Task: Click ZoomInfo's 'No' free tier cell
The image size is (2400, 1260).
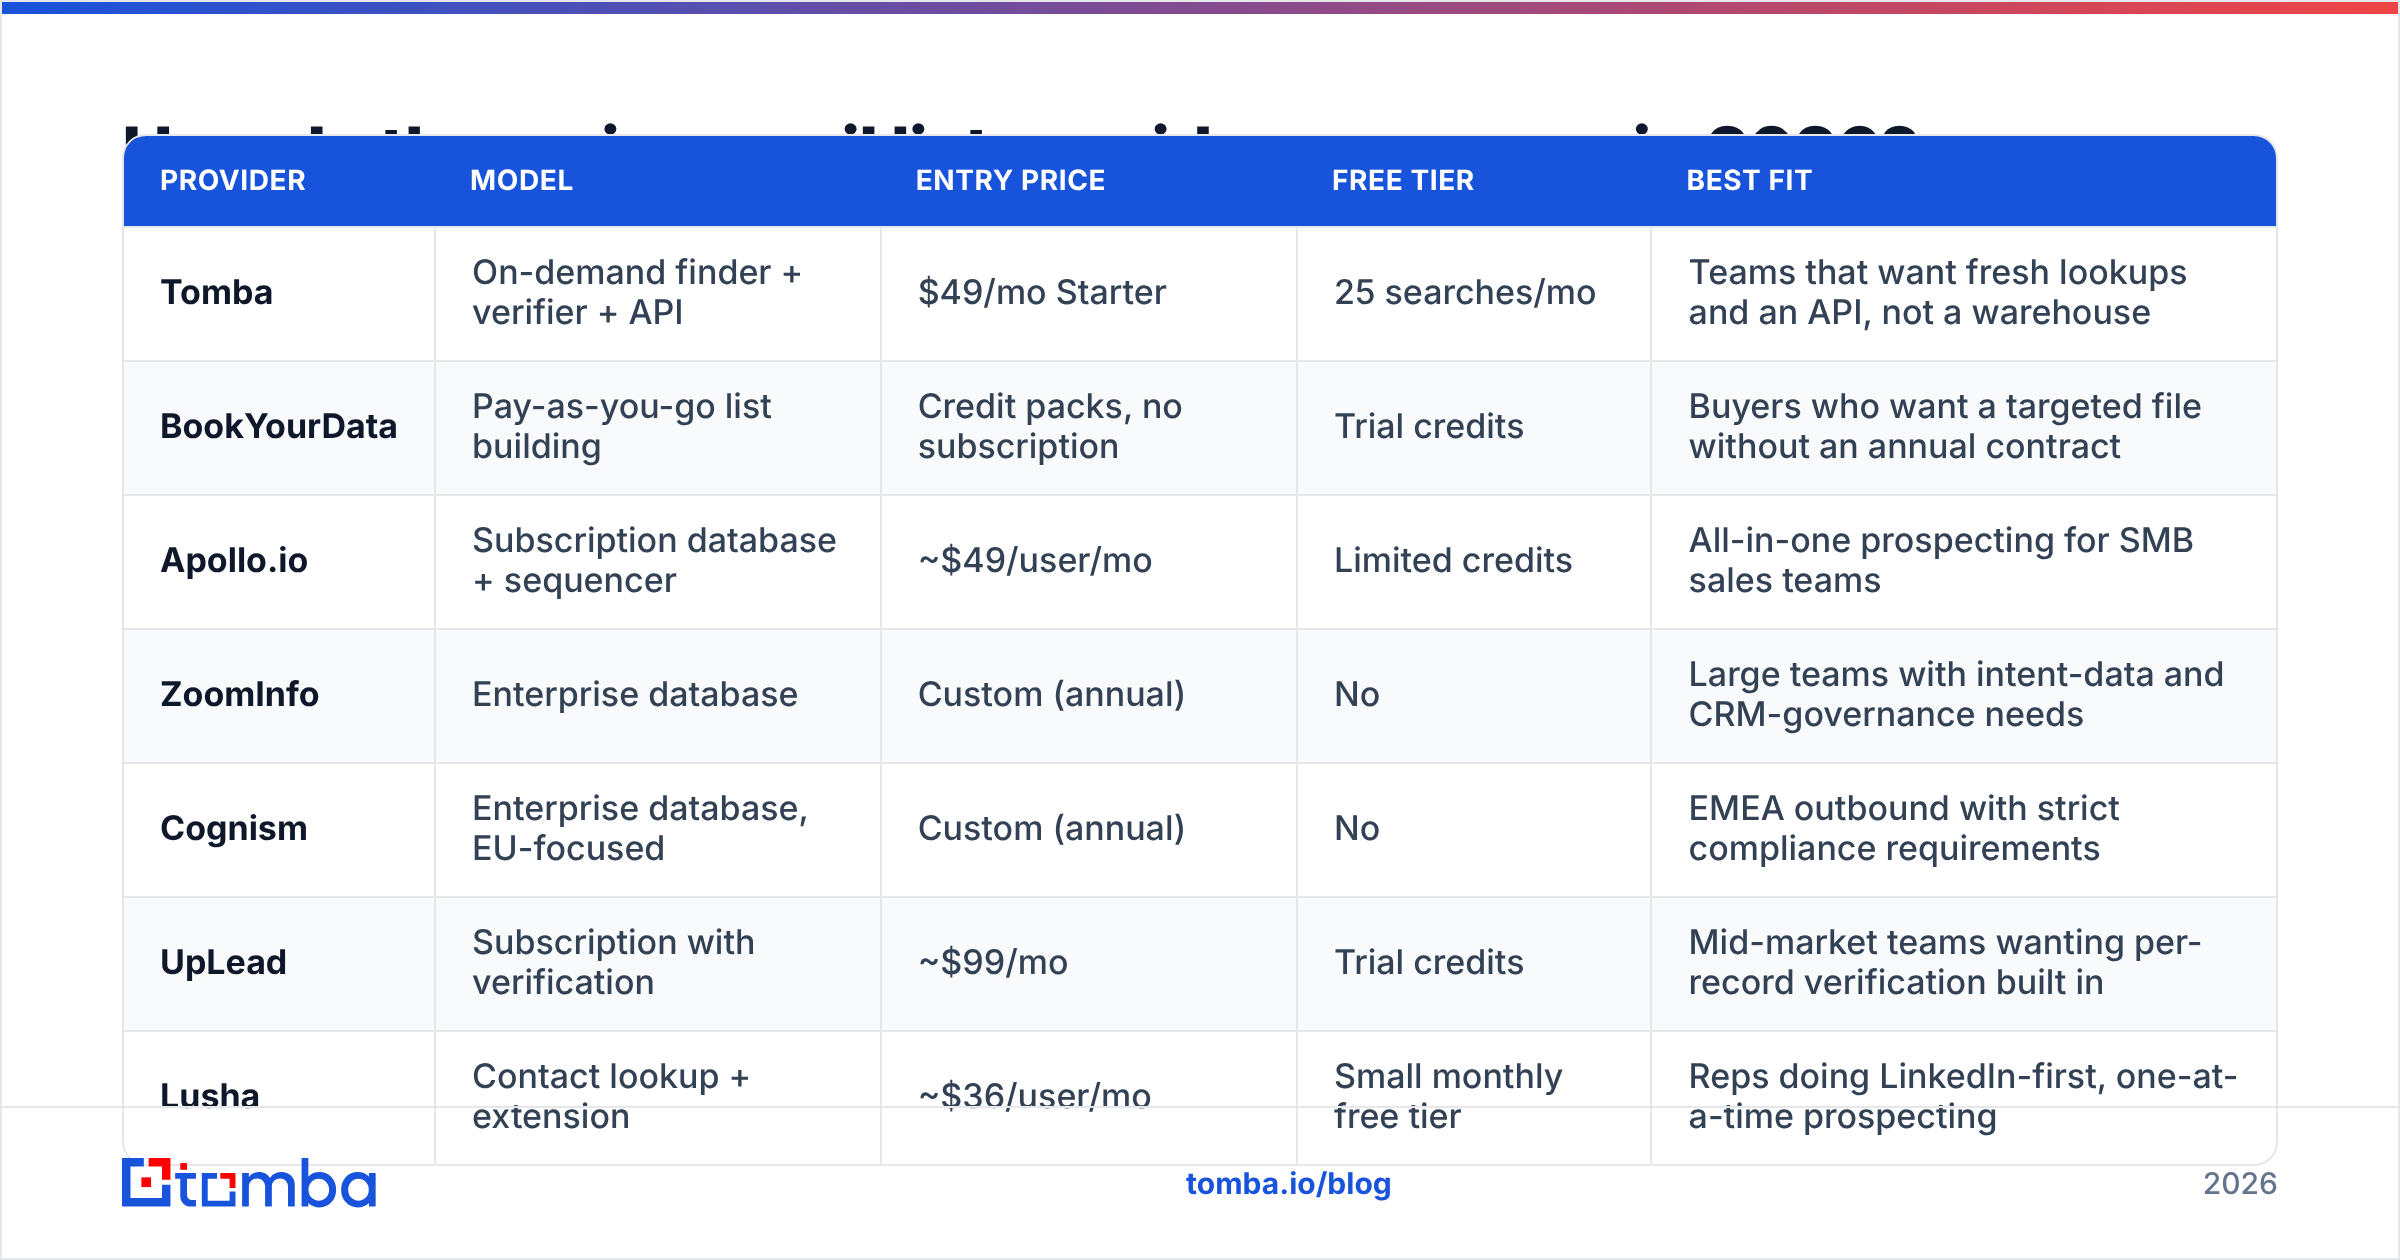Action: [1474, 695]
